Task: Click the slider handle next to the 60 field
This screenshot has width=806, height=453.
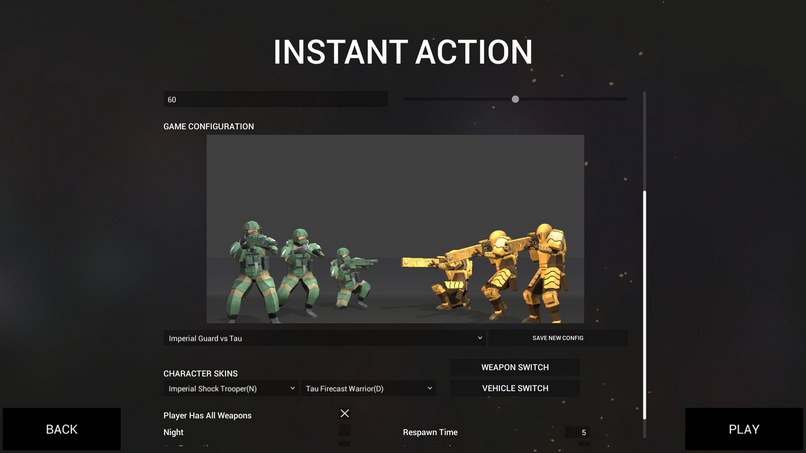Action: 515,99
